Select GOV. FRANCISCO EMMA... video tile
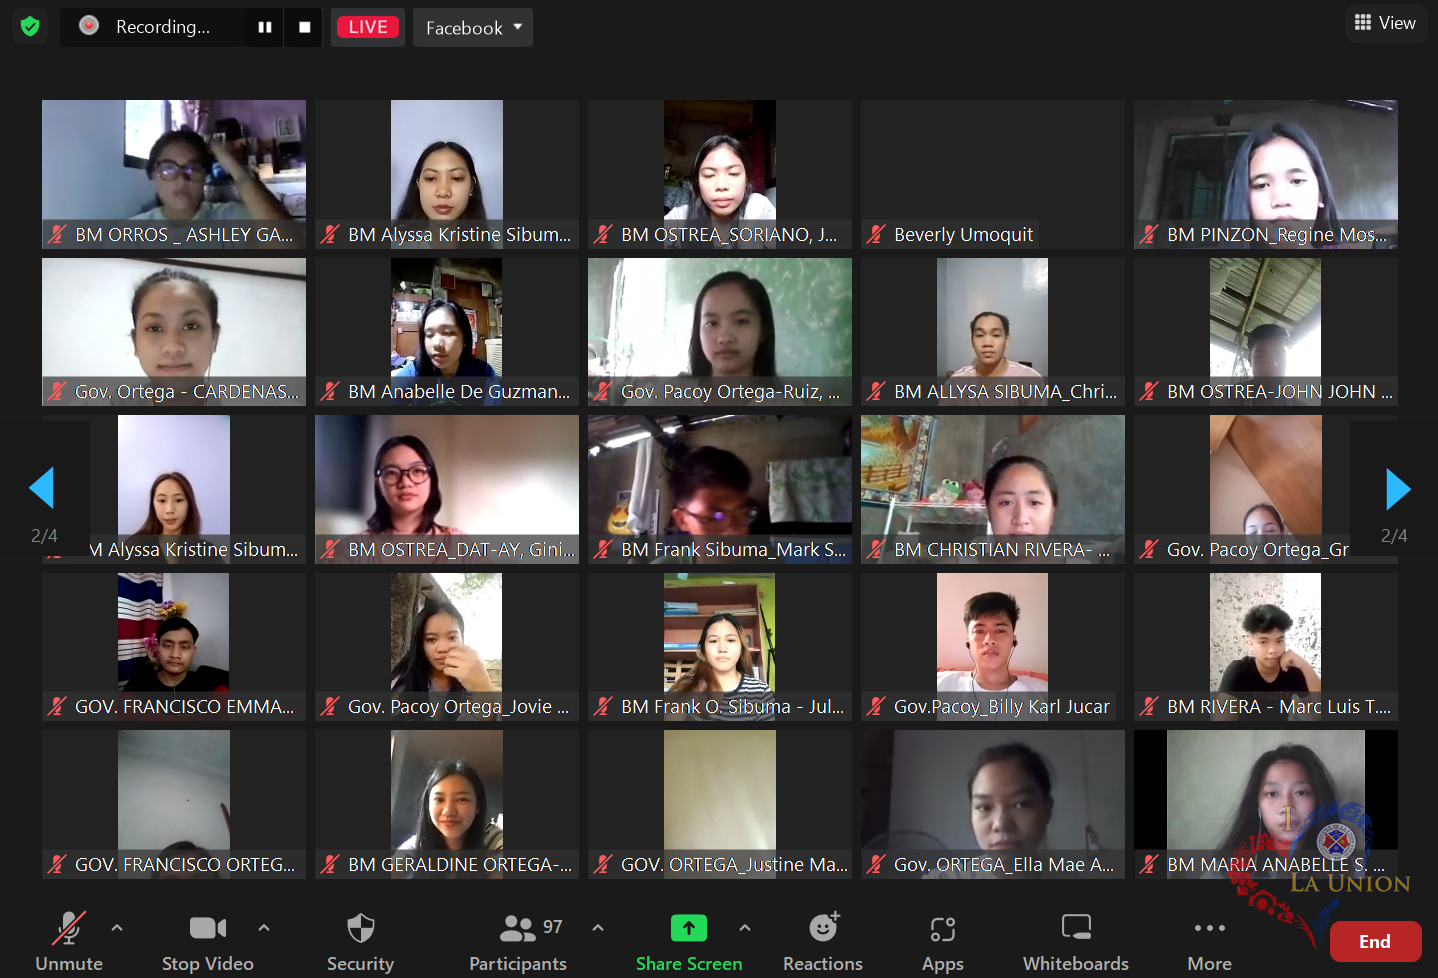The image size is (1438, 978). pyautogui.click(x=174, y=647)
